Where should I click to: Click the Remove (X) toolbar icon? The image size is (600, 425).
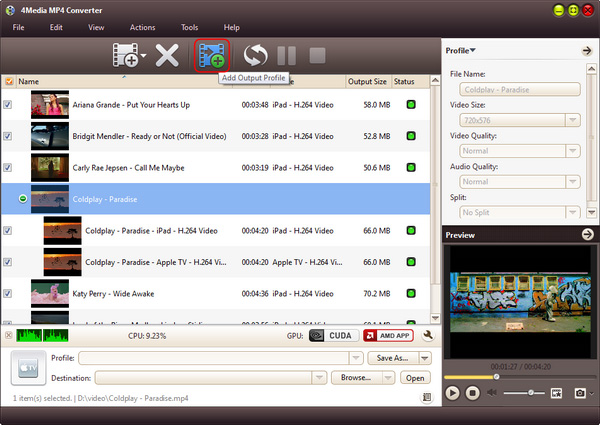[x=167, y=55]
